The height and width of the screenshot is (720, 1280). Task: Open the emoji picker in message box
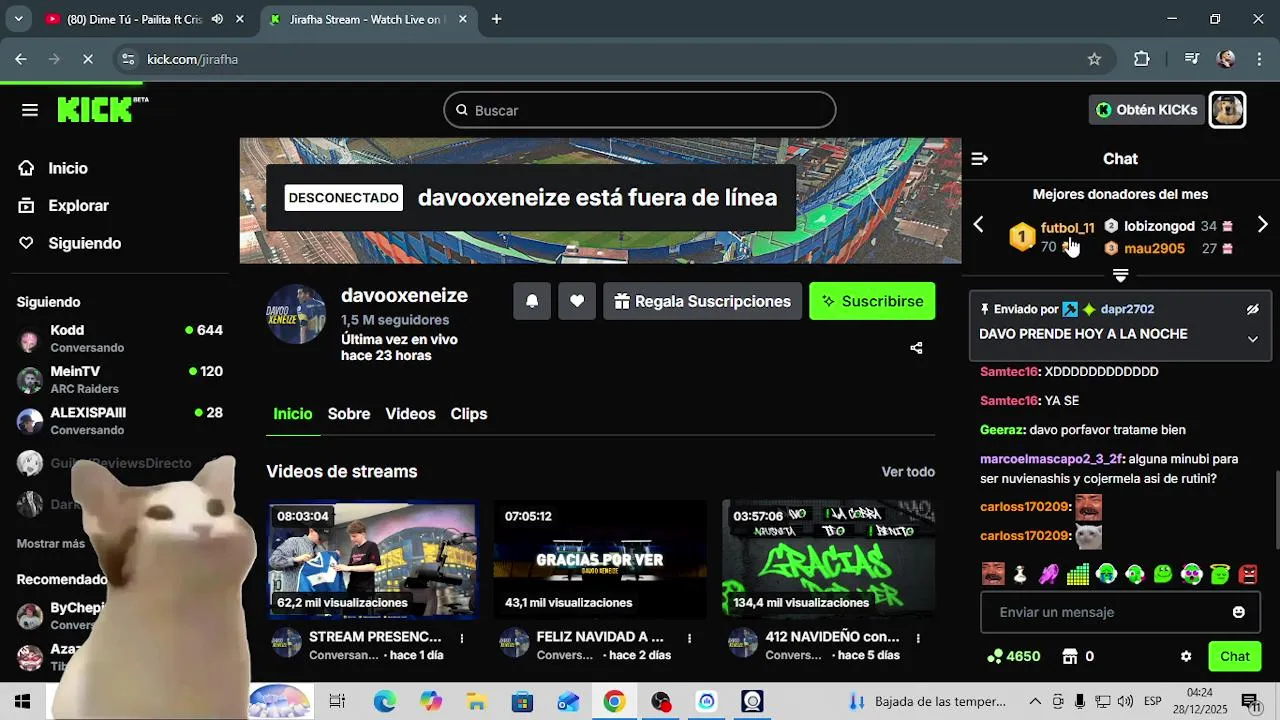(1239, 612)
